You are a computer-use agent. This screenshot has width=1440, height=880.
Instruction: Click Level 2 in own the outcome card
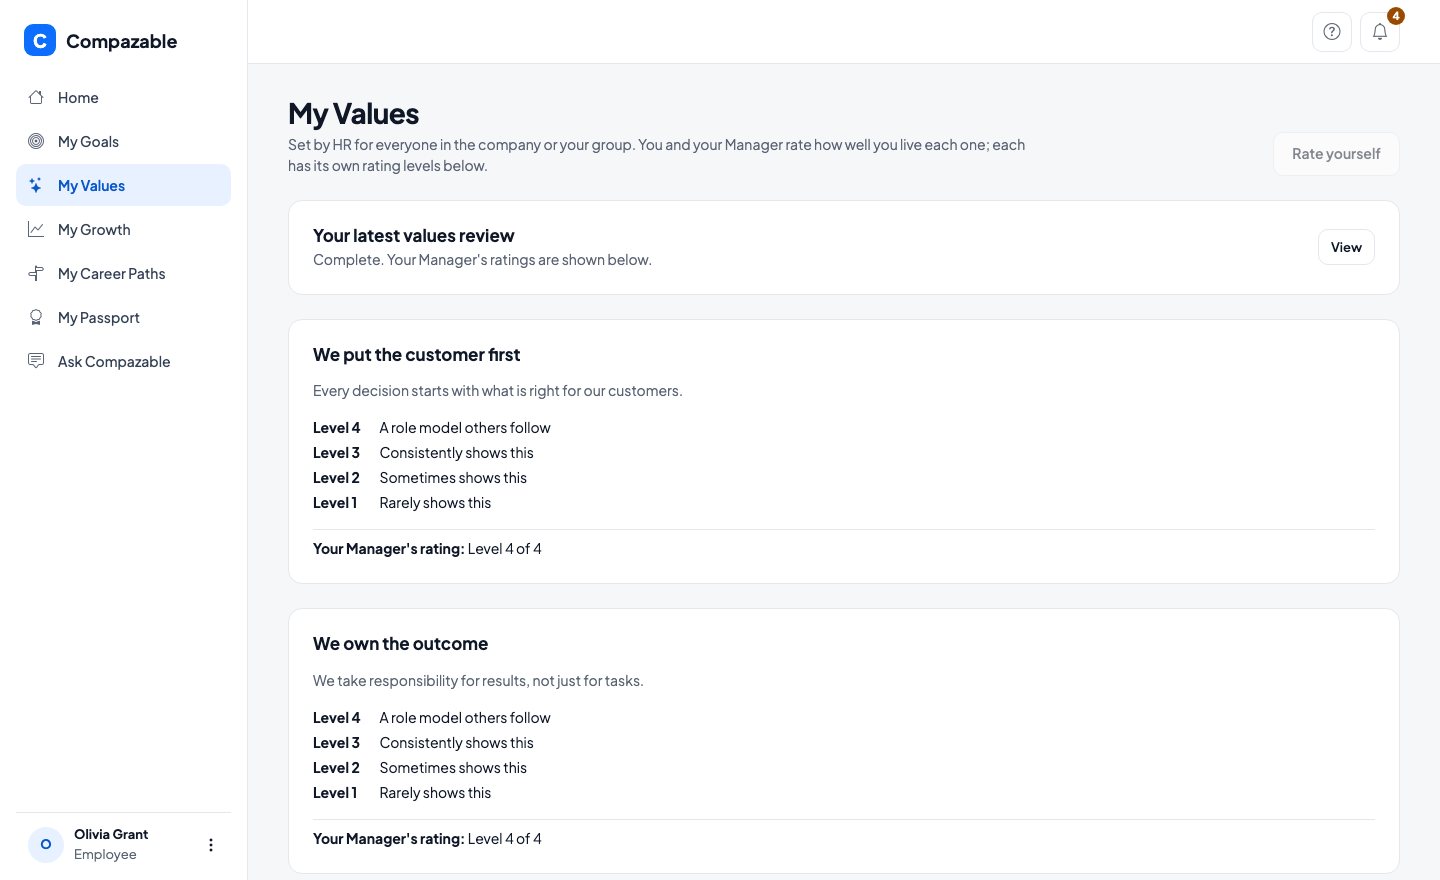(x=420, y=768)
